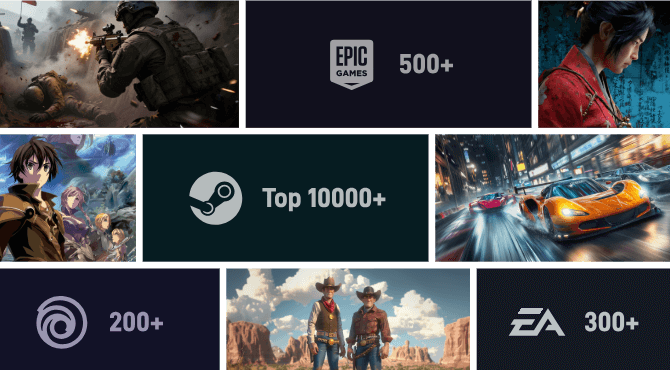This screenshot has width=670, height=370.
Task: Open the woman in red kimono image
Action: [604, 64]
